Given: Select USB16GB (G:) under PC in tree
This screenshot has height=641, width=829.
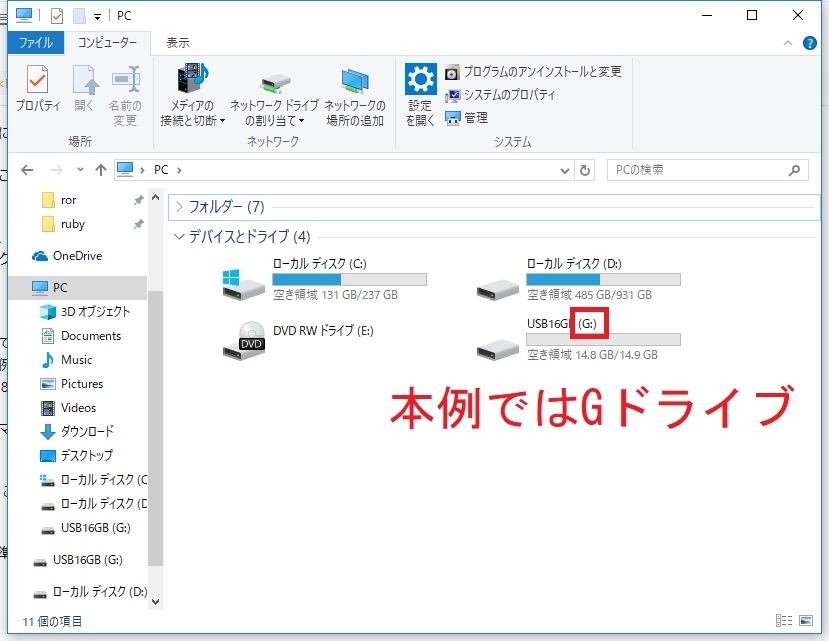Looking at the screenshot, I should [86, 528].
